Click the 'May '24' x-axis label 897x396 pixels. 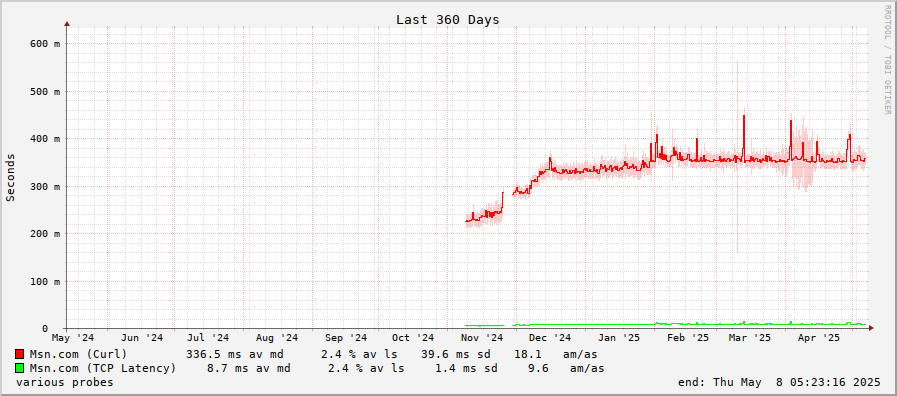click(x=73, y=338)
